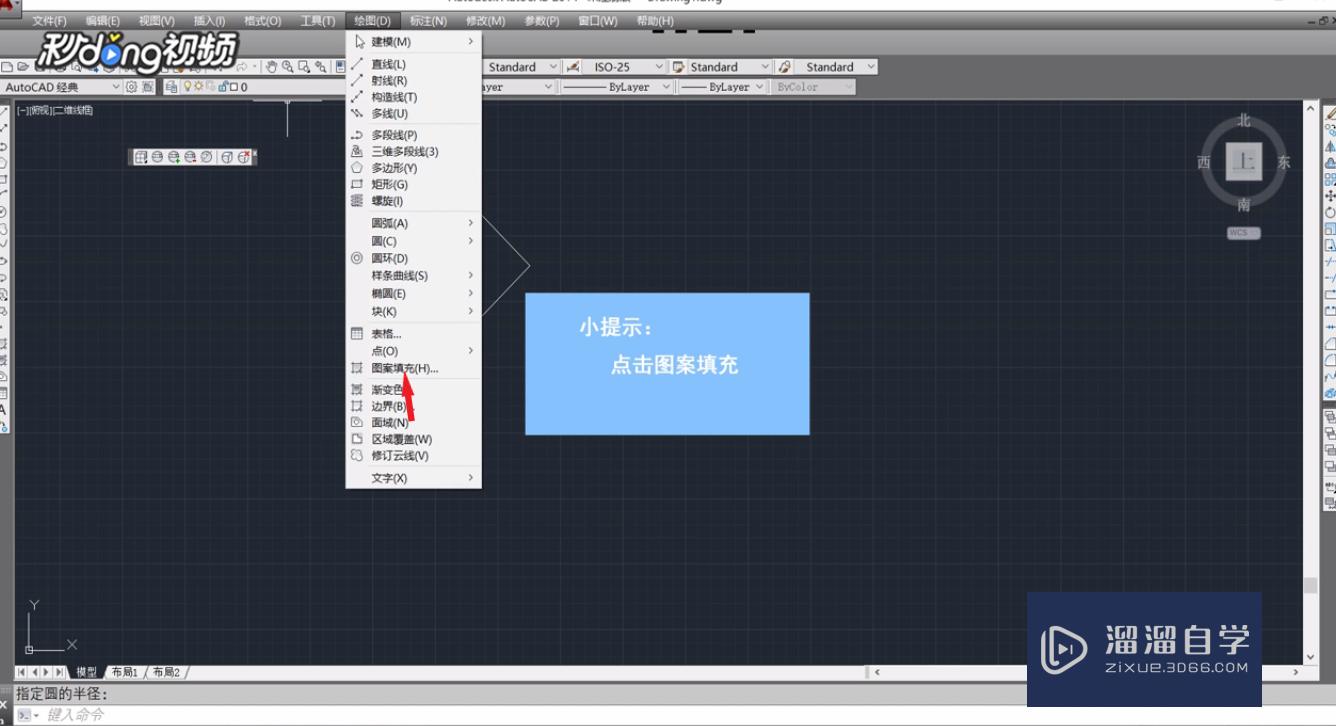Screen dimensions: 1336x726
Task: Click the viewport label [-][俯视][二维线框]
Action: pos(55,110)
